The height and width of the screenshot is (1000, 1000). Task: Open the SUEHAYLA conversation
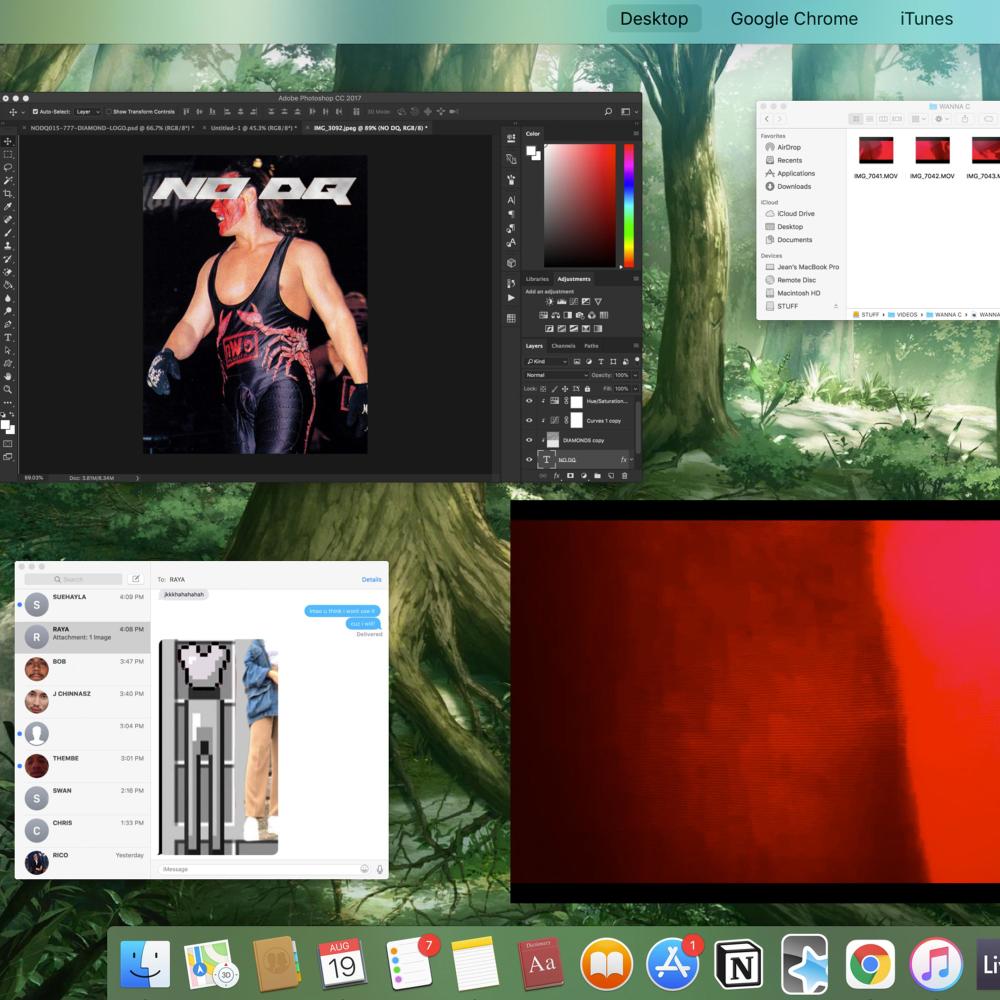(x=83, y=605)
